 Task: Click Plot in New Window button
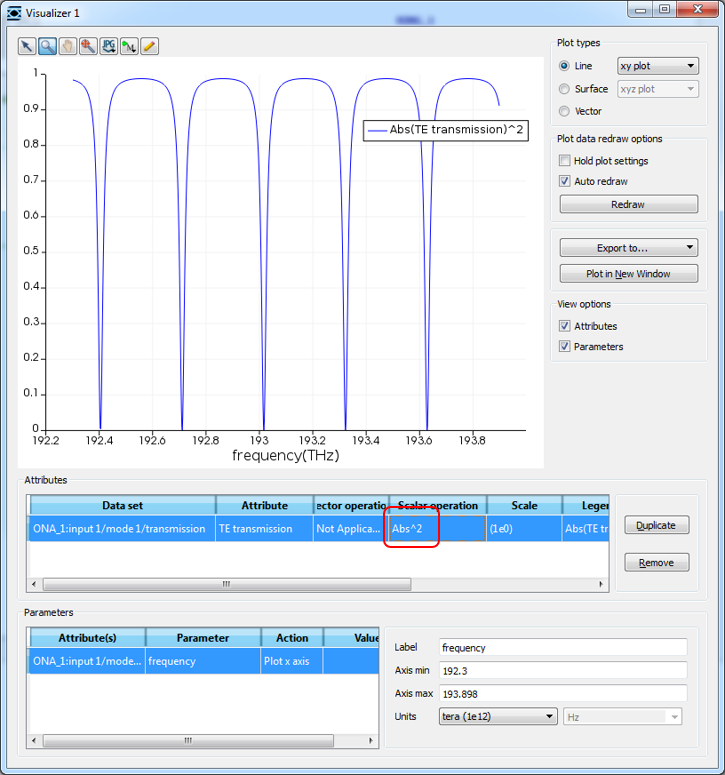[629, 273]
